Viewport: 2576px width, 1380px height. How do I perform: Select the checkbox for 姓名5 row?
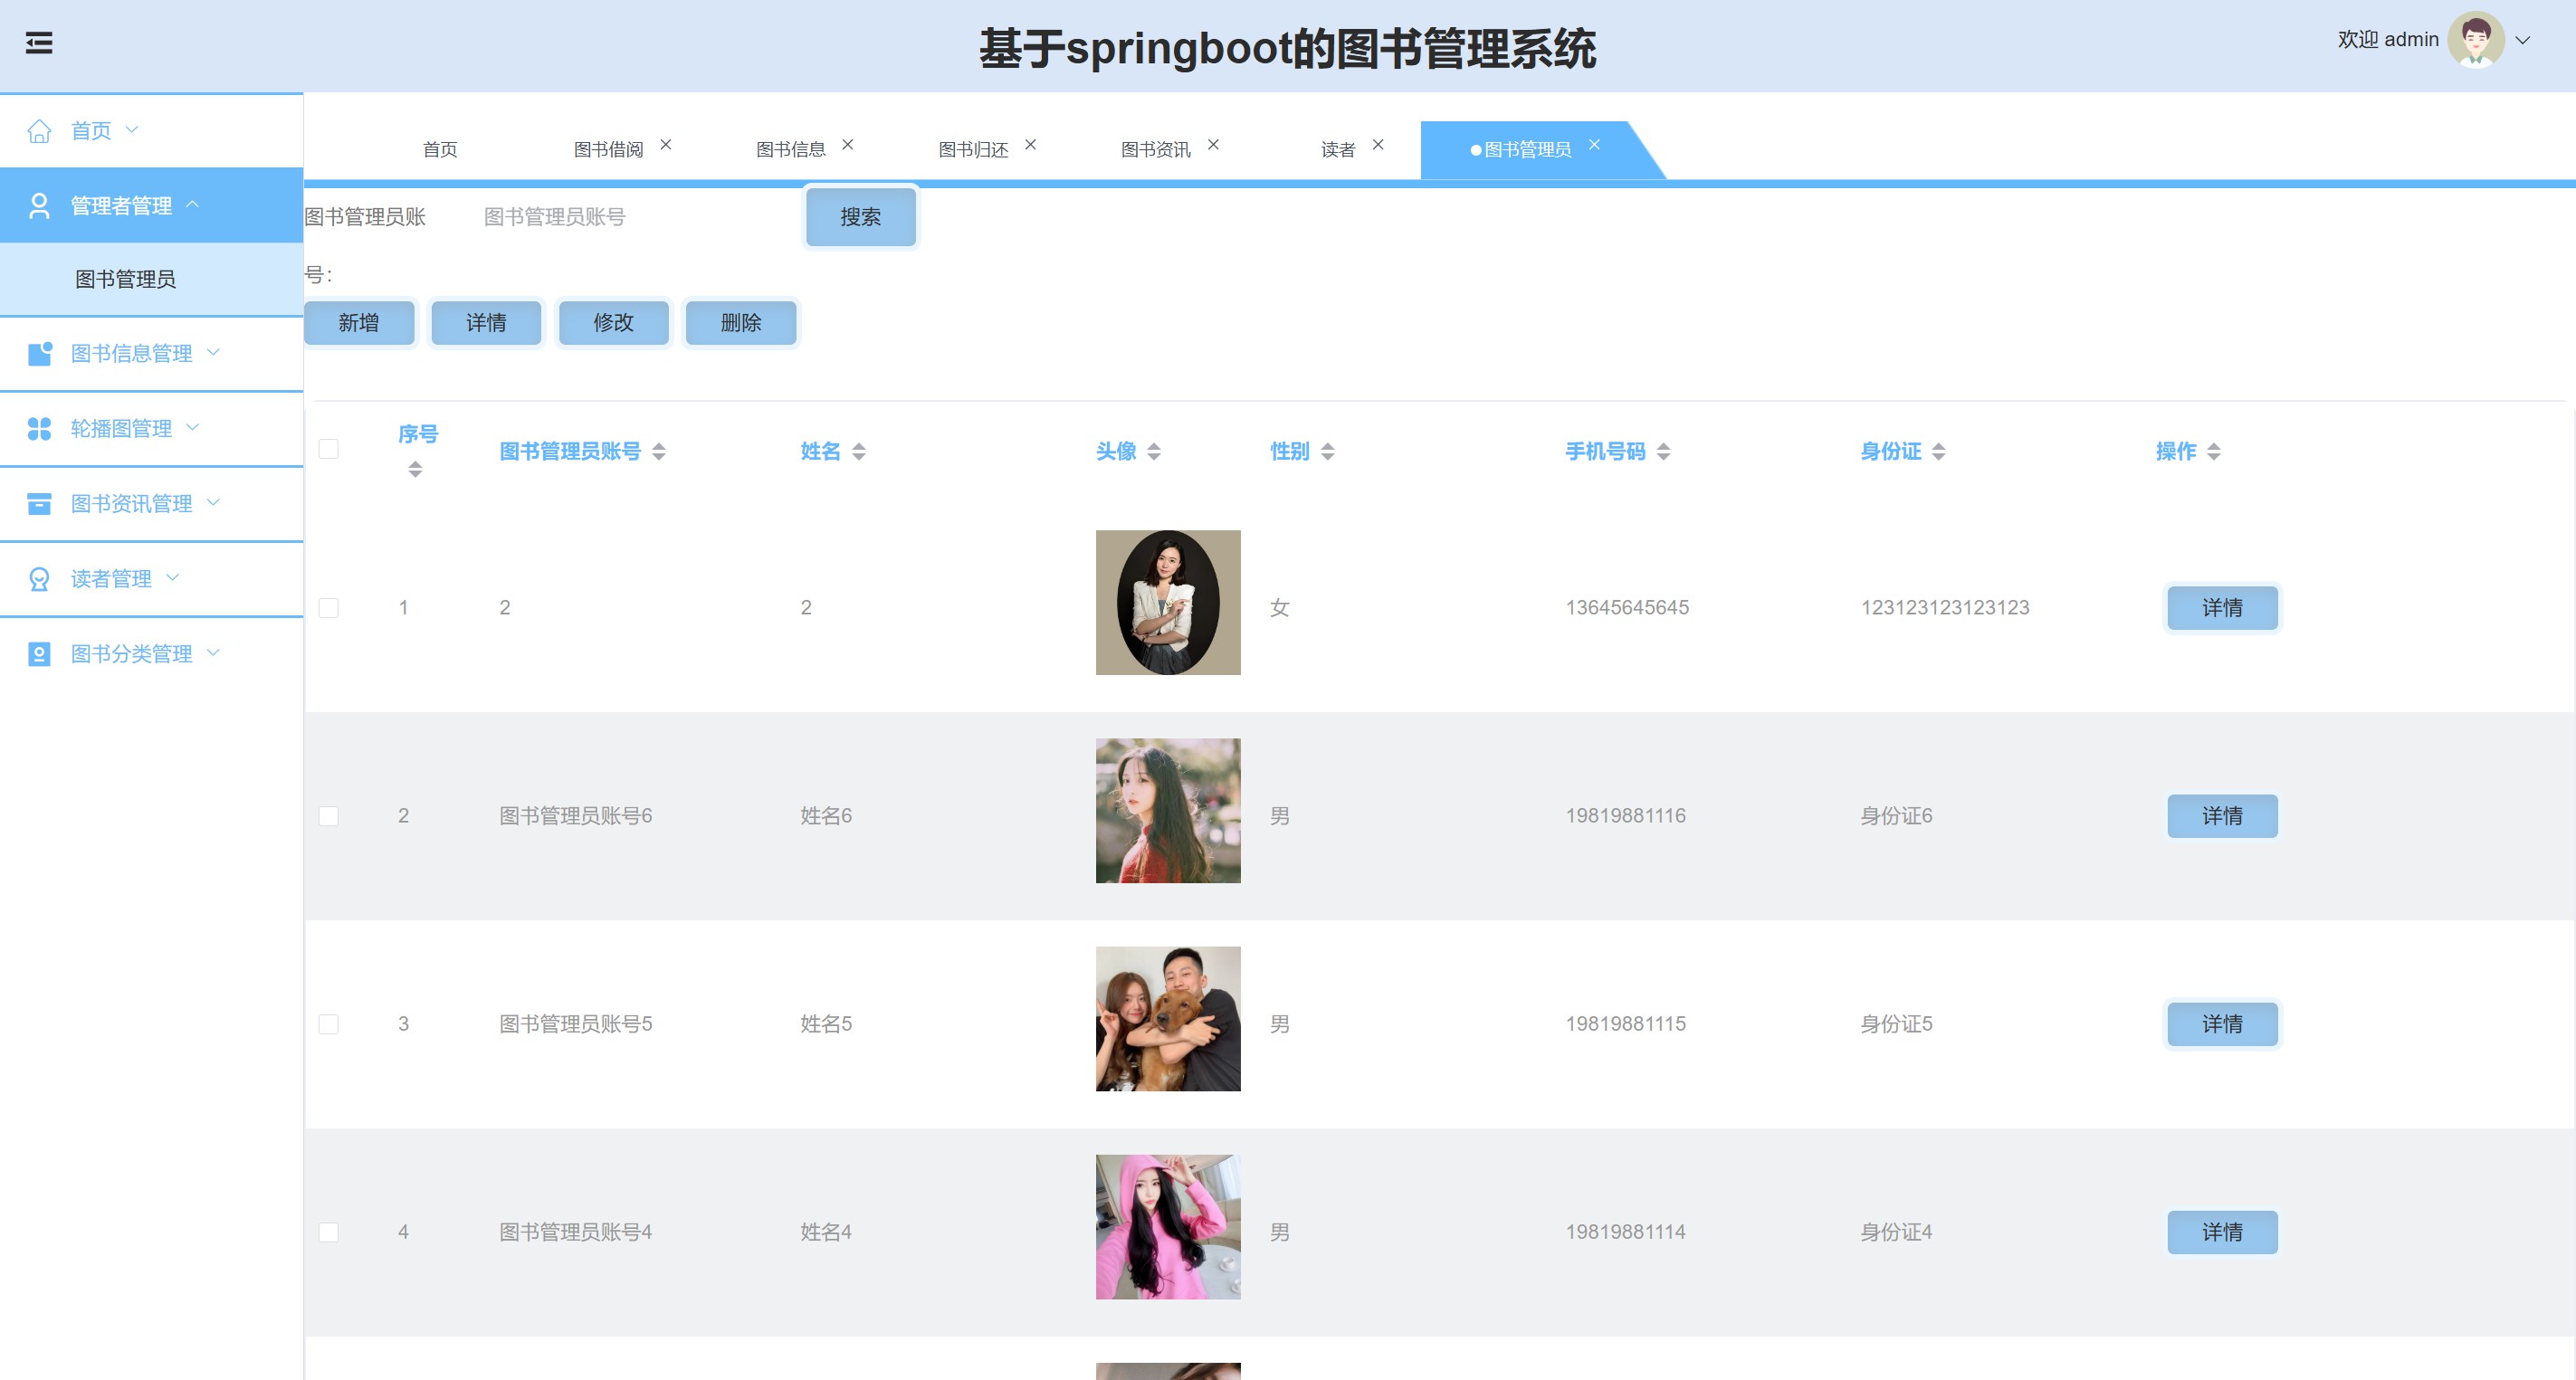coord(328,1023)
